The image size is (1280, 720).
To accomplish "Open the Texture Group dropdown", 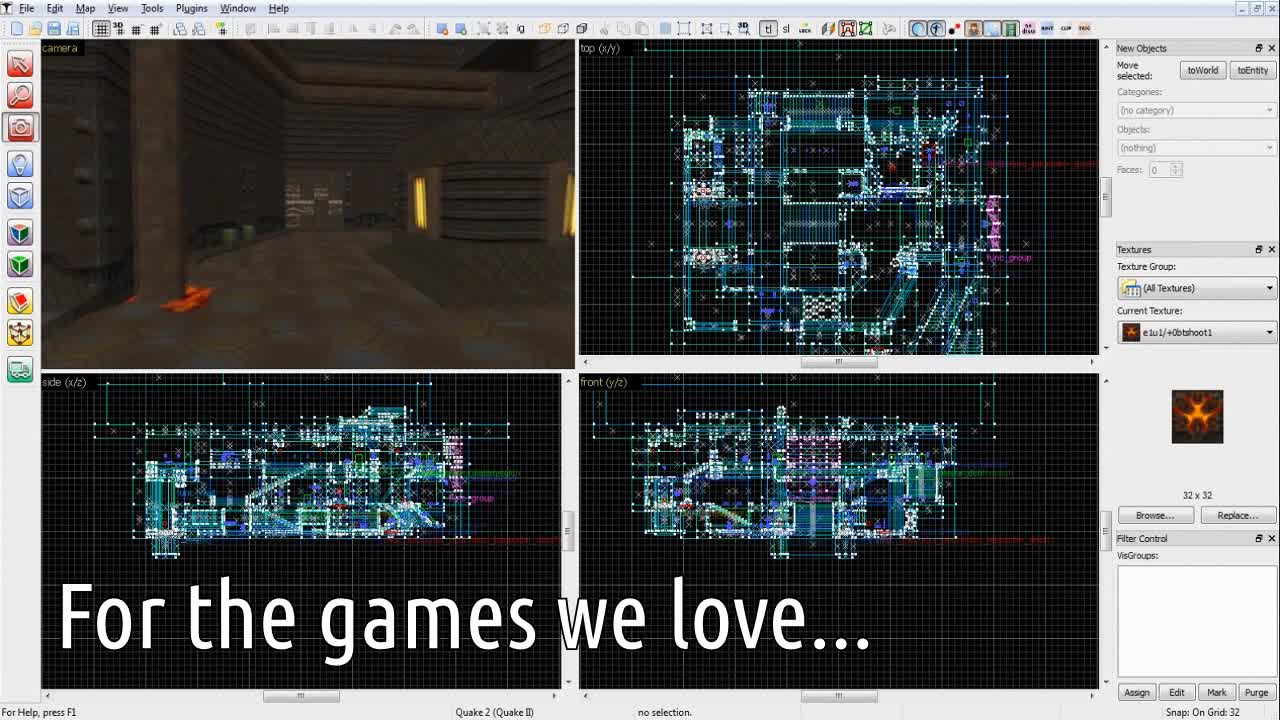I will click(1196, 288).
